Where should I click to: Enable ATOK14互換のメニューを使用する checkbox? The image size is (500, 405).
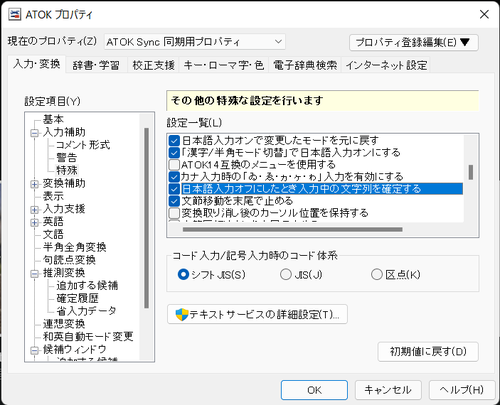174,165
